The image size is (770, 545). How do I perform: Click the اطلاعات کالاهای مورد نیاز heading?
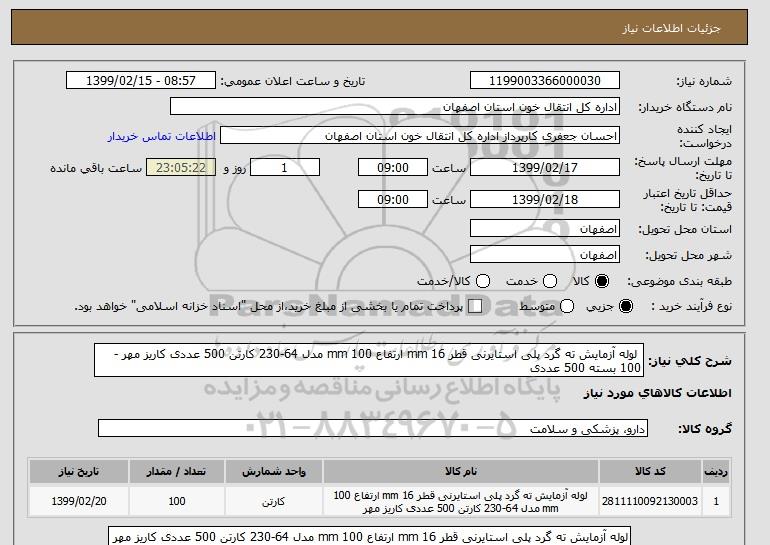[658, 393]
